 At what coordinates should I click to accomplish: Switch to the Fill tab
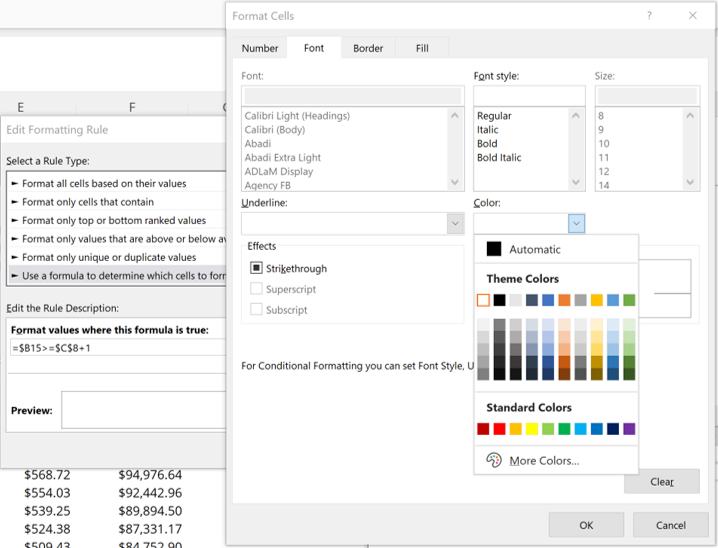[x=422, y=48]
